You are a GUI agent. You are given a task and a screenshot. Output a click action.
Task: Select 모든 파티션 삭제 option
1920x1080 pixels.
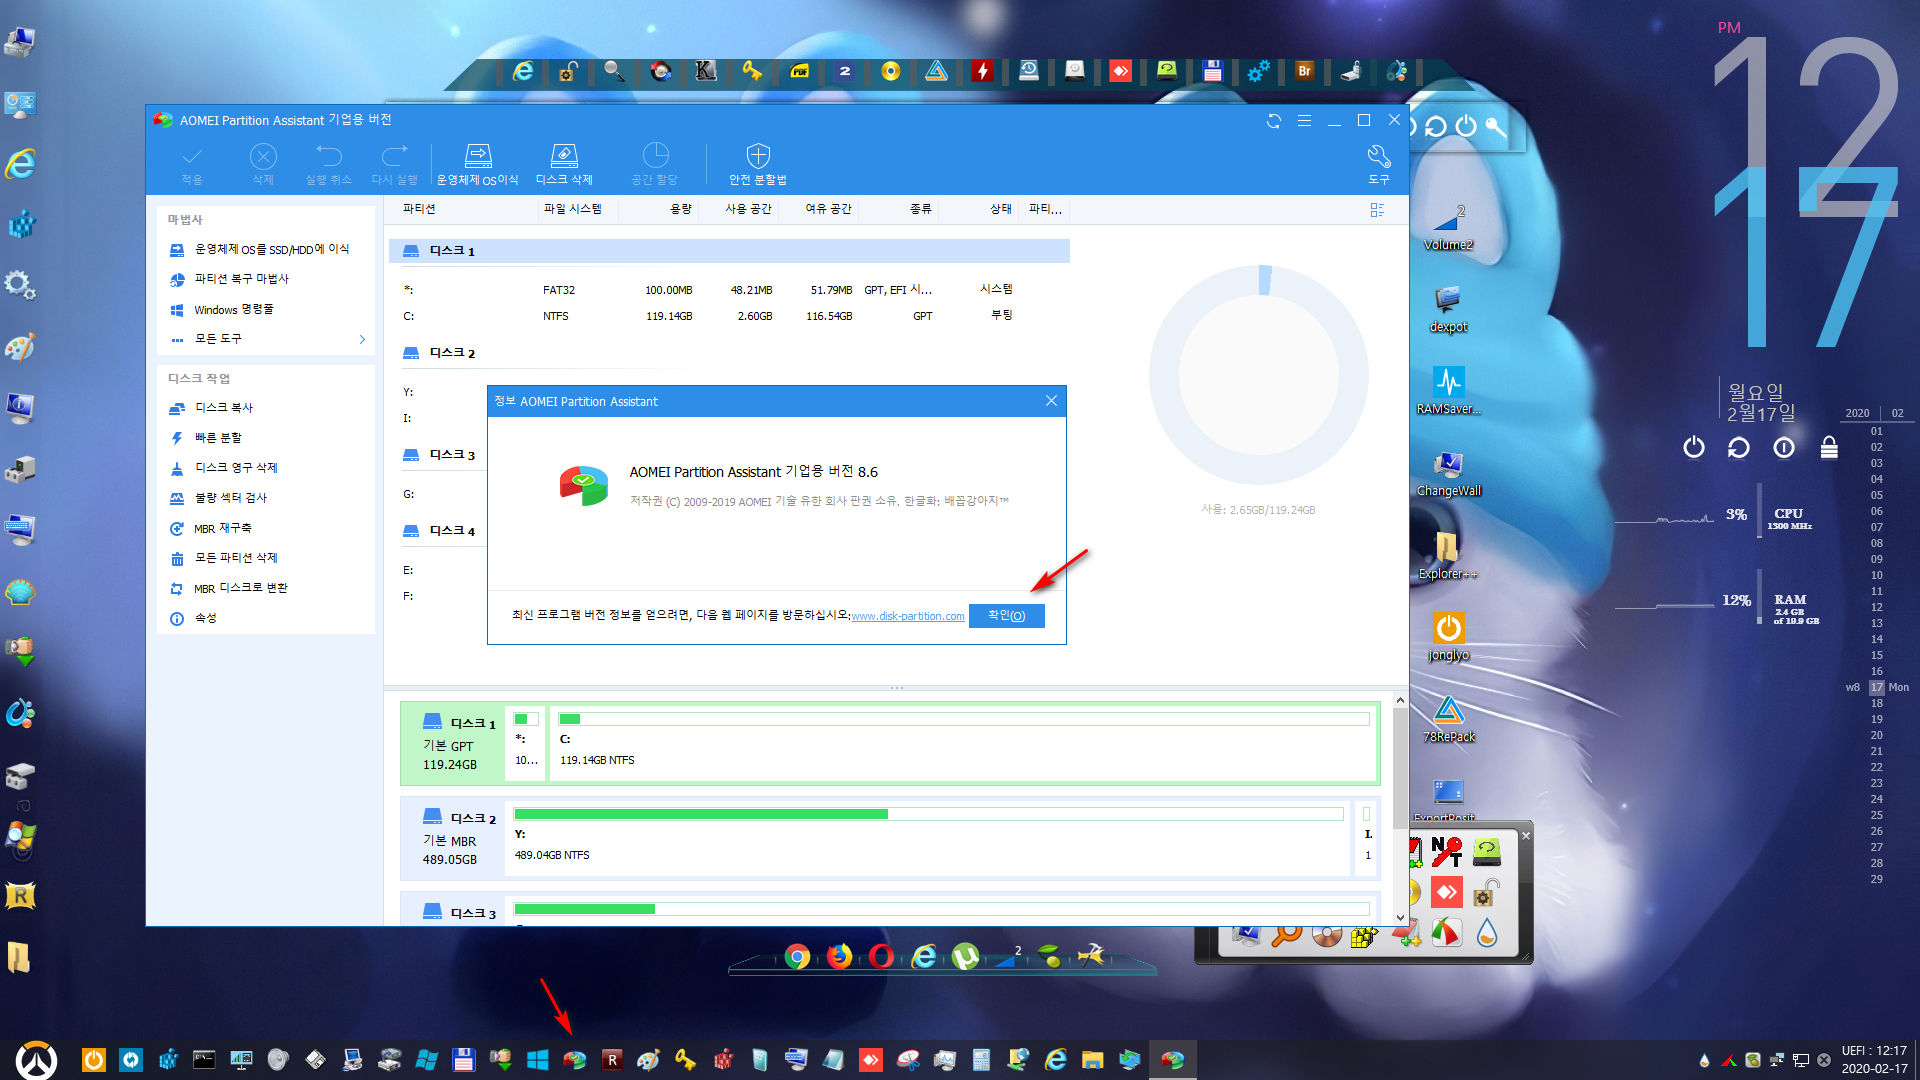[224, 558]
